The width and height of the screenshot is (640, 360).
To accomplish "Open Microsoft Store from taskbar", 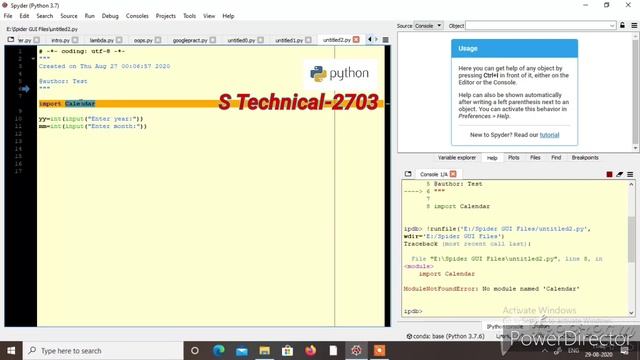I will pos(287,351).
